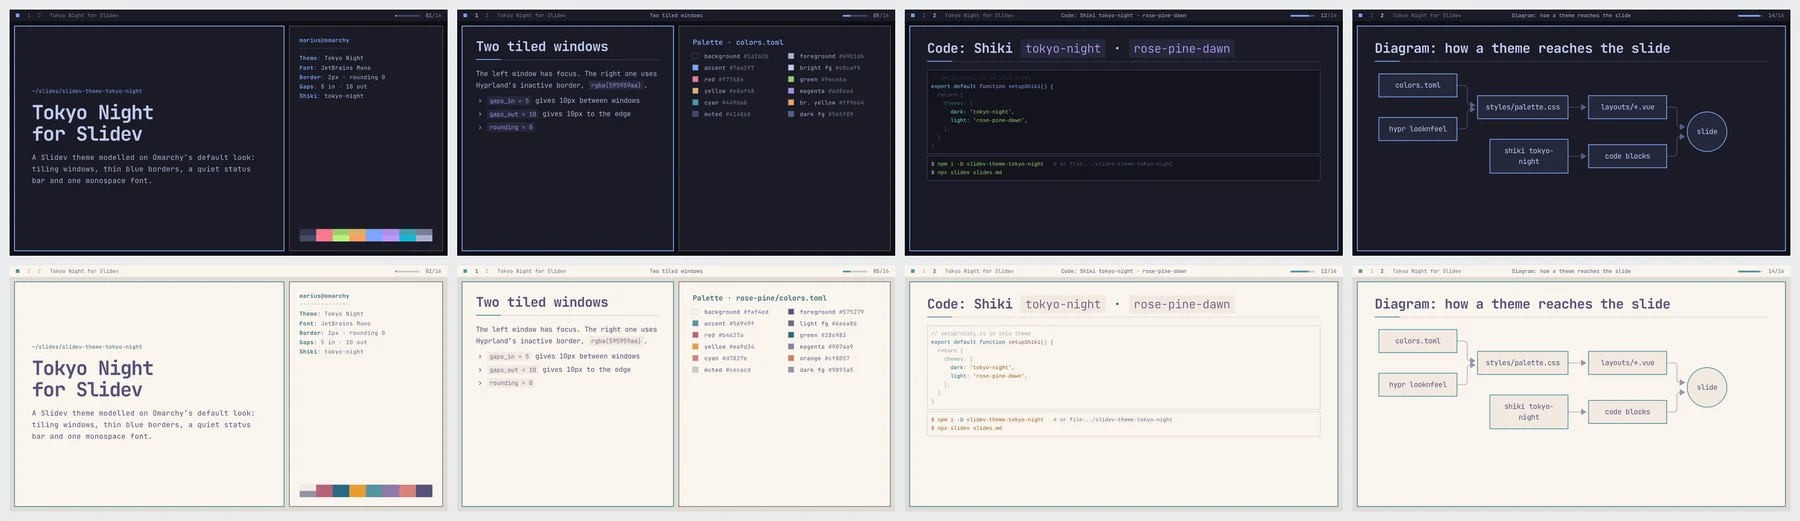Click the styles/palette.css node in dark diagram

[x=1522, y=107]
